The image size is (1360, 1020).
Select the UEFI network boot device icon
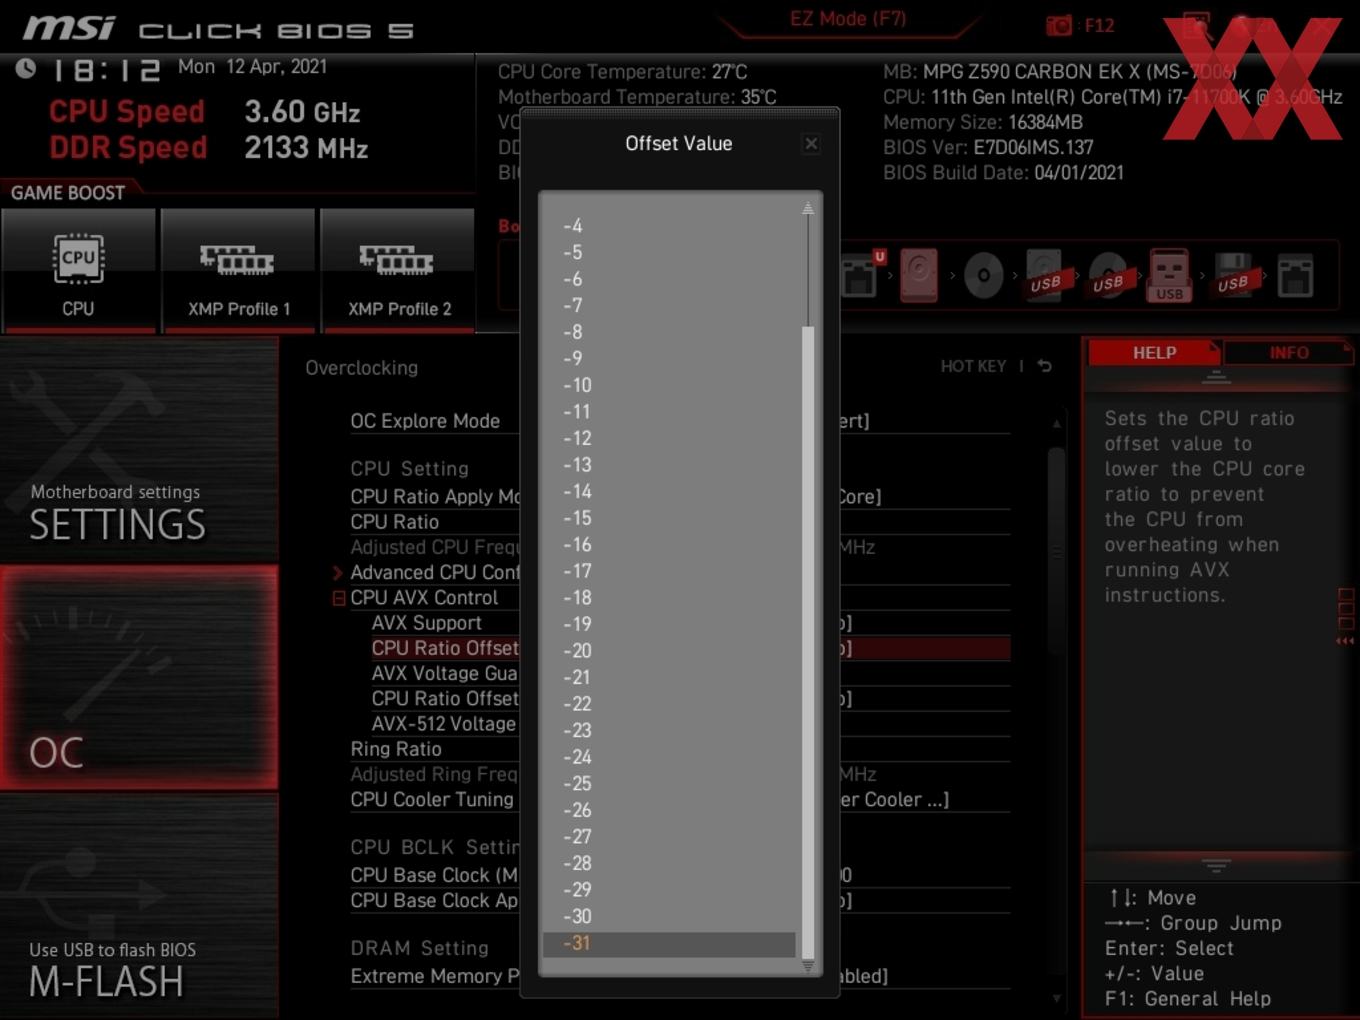(862, 274)
